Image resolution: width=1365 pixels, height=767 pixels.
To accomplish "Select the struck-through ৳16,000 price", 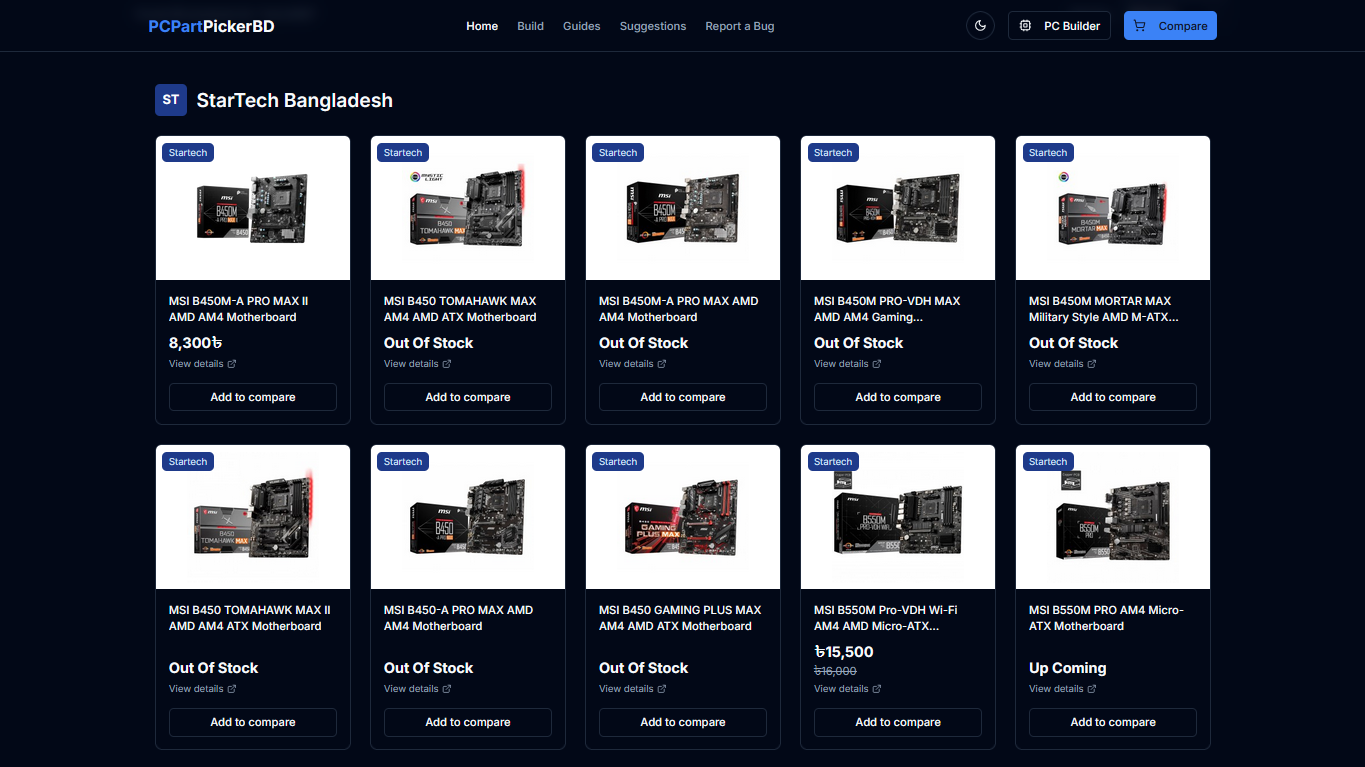I will (835, 671).
